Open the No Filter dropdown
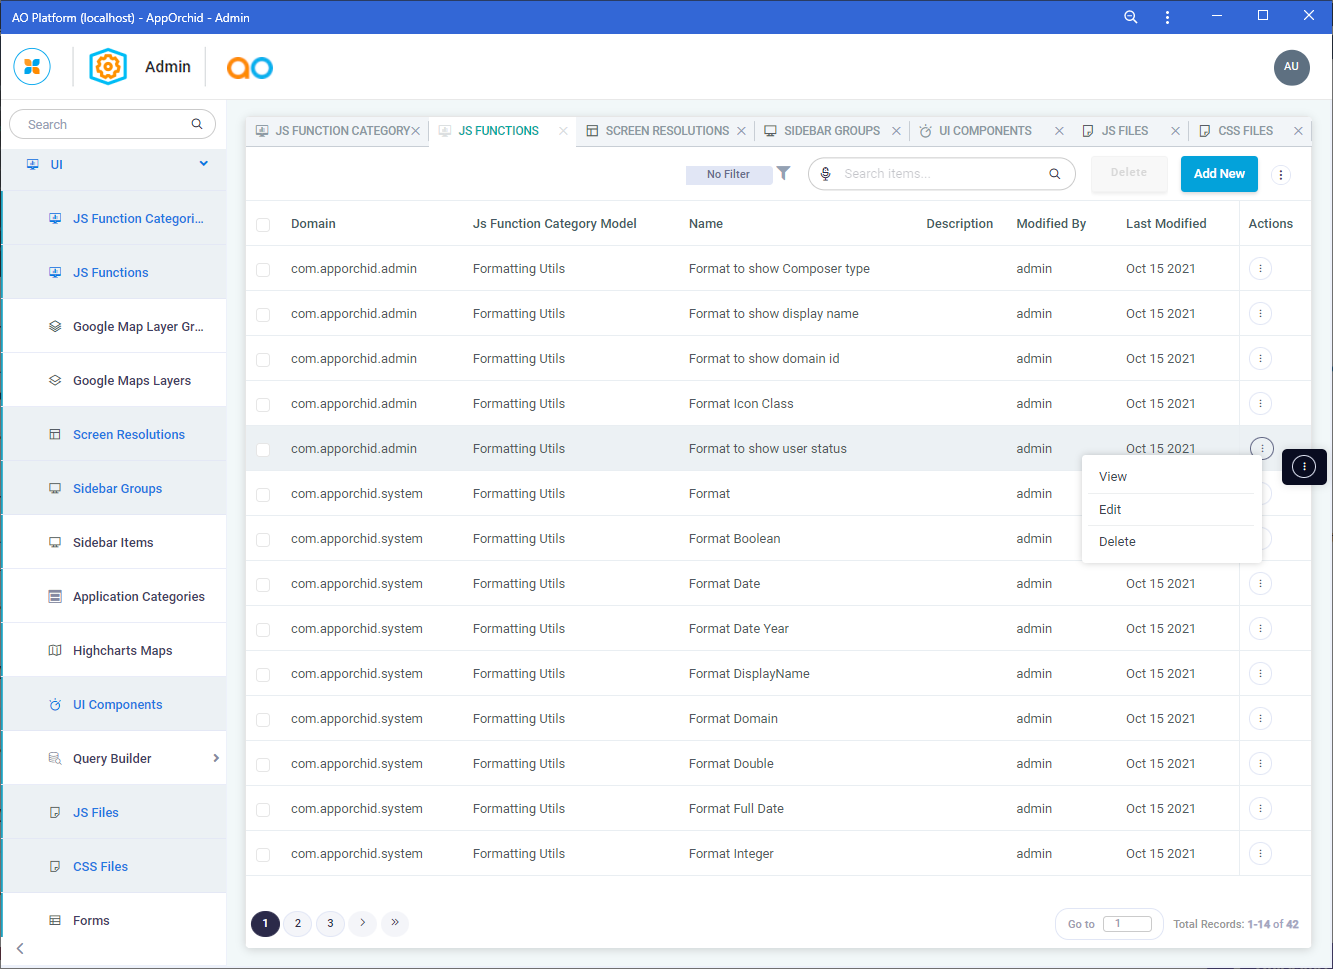 [x=728, y=174]
